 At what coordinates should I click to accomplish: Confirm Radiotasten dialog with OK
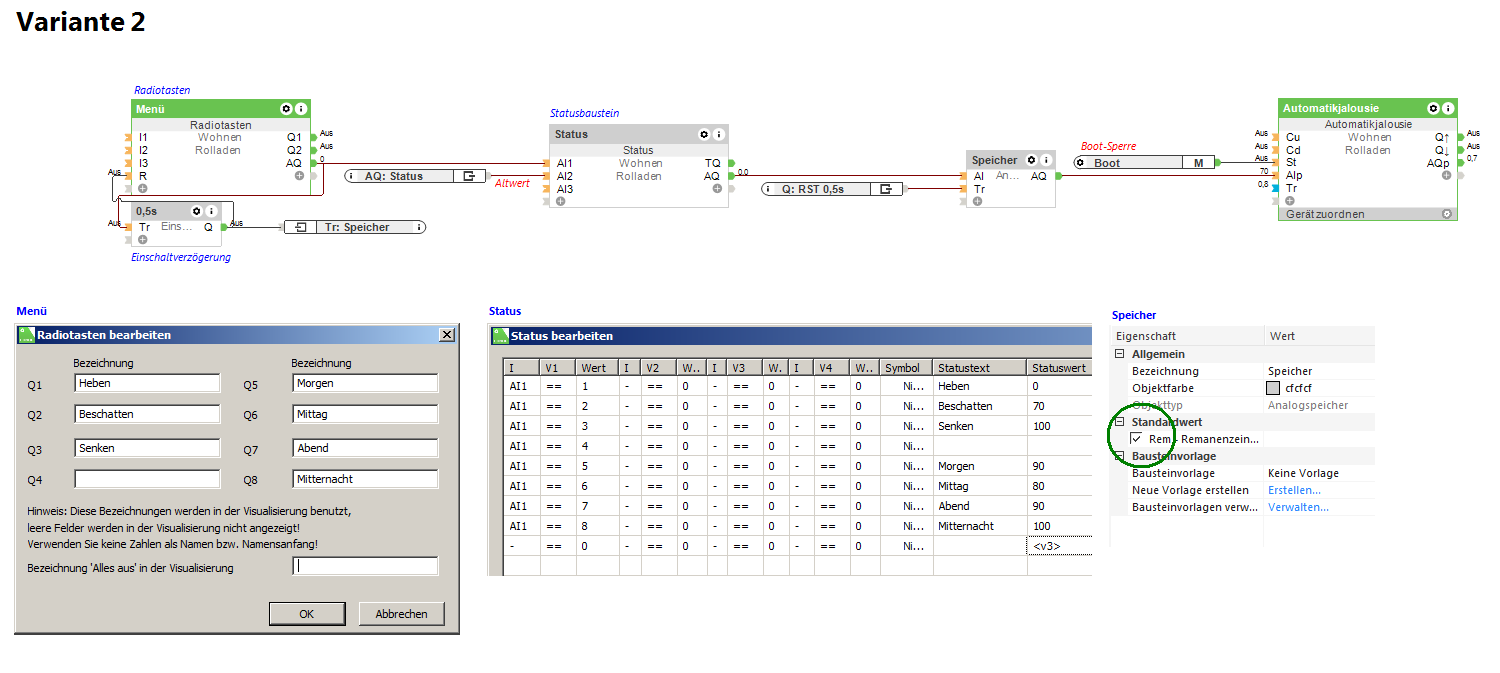tap(307, 614)
